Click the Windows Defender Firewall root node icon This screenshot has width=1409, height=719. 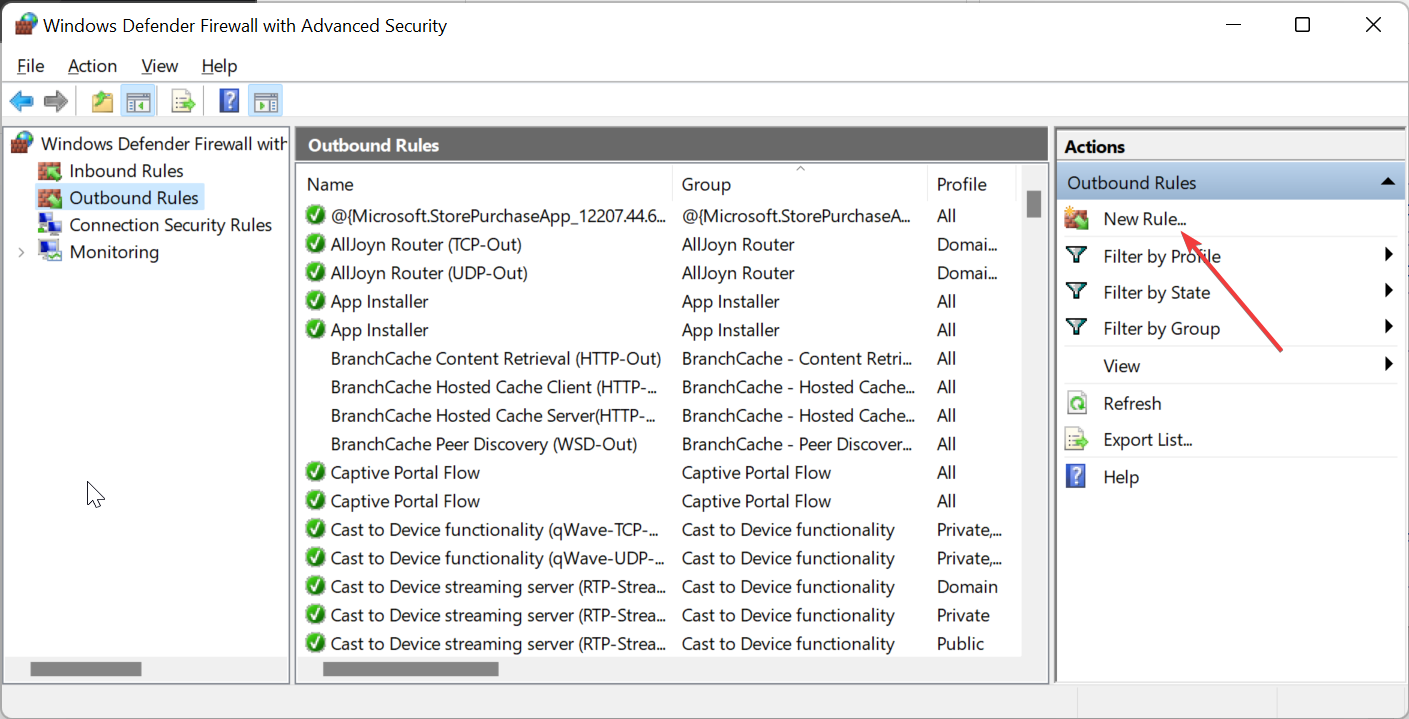pyautogui.click(x=23, y=143)
